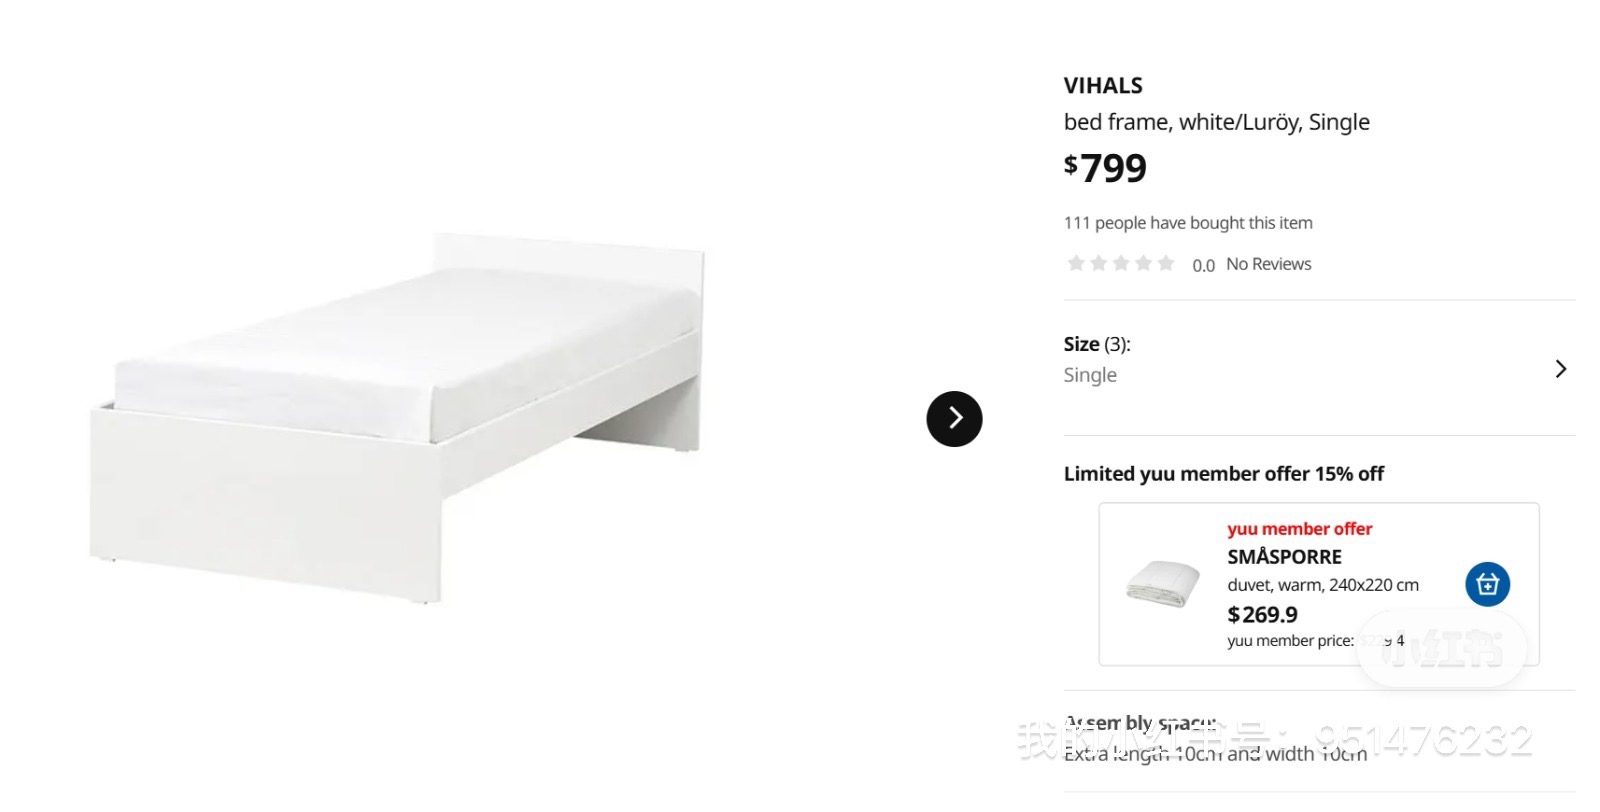Select the Limited yuu member offer heading

click(1223, 474)
